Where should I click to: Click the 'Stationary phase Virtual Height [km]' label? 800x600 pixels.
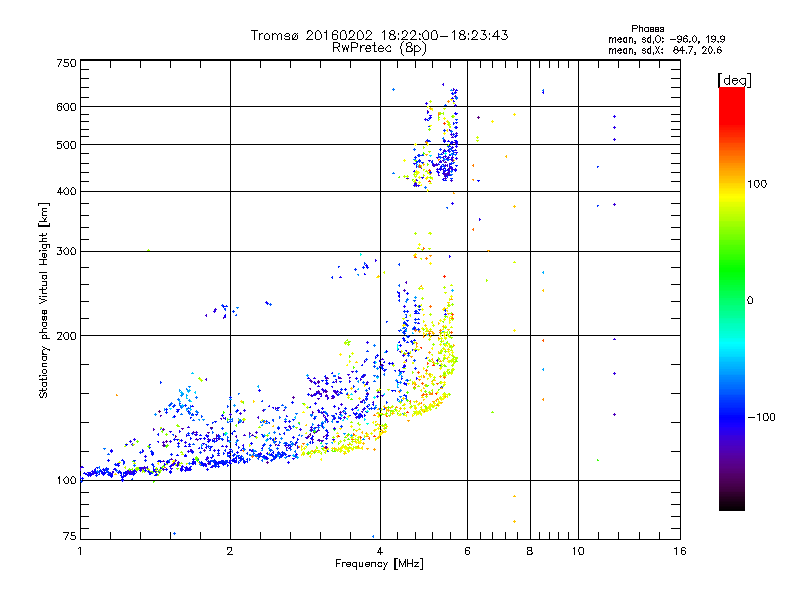pos(44,300)
